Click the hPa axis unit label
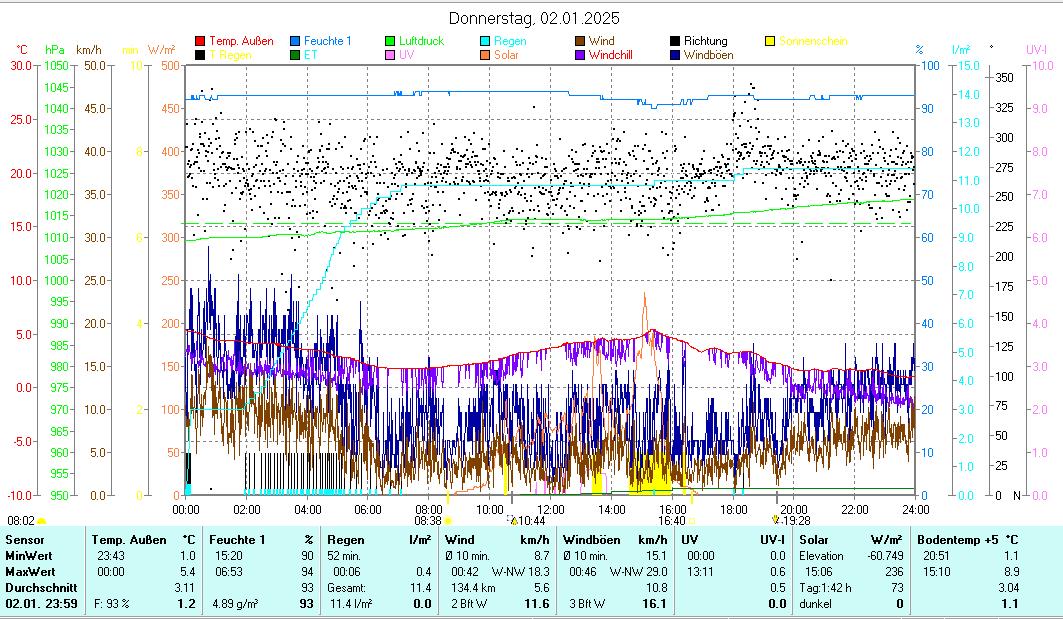The width and height of the screenshot is (1063, 619). click(54, 49)
